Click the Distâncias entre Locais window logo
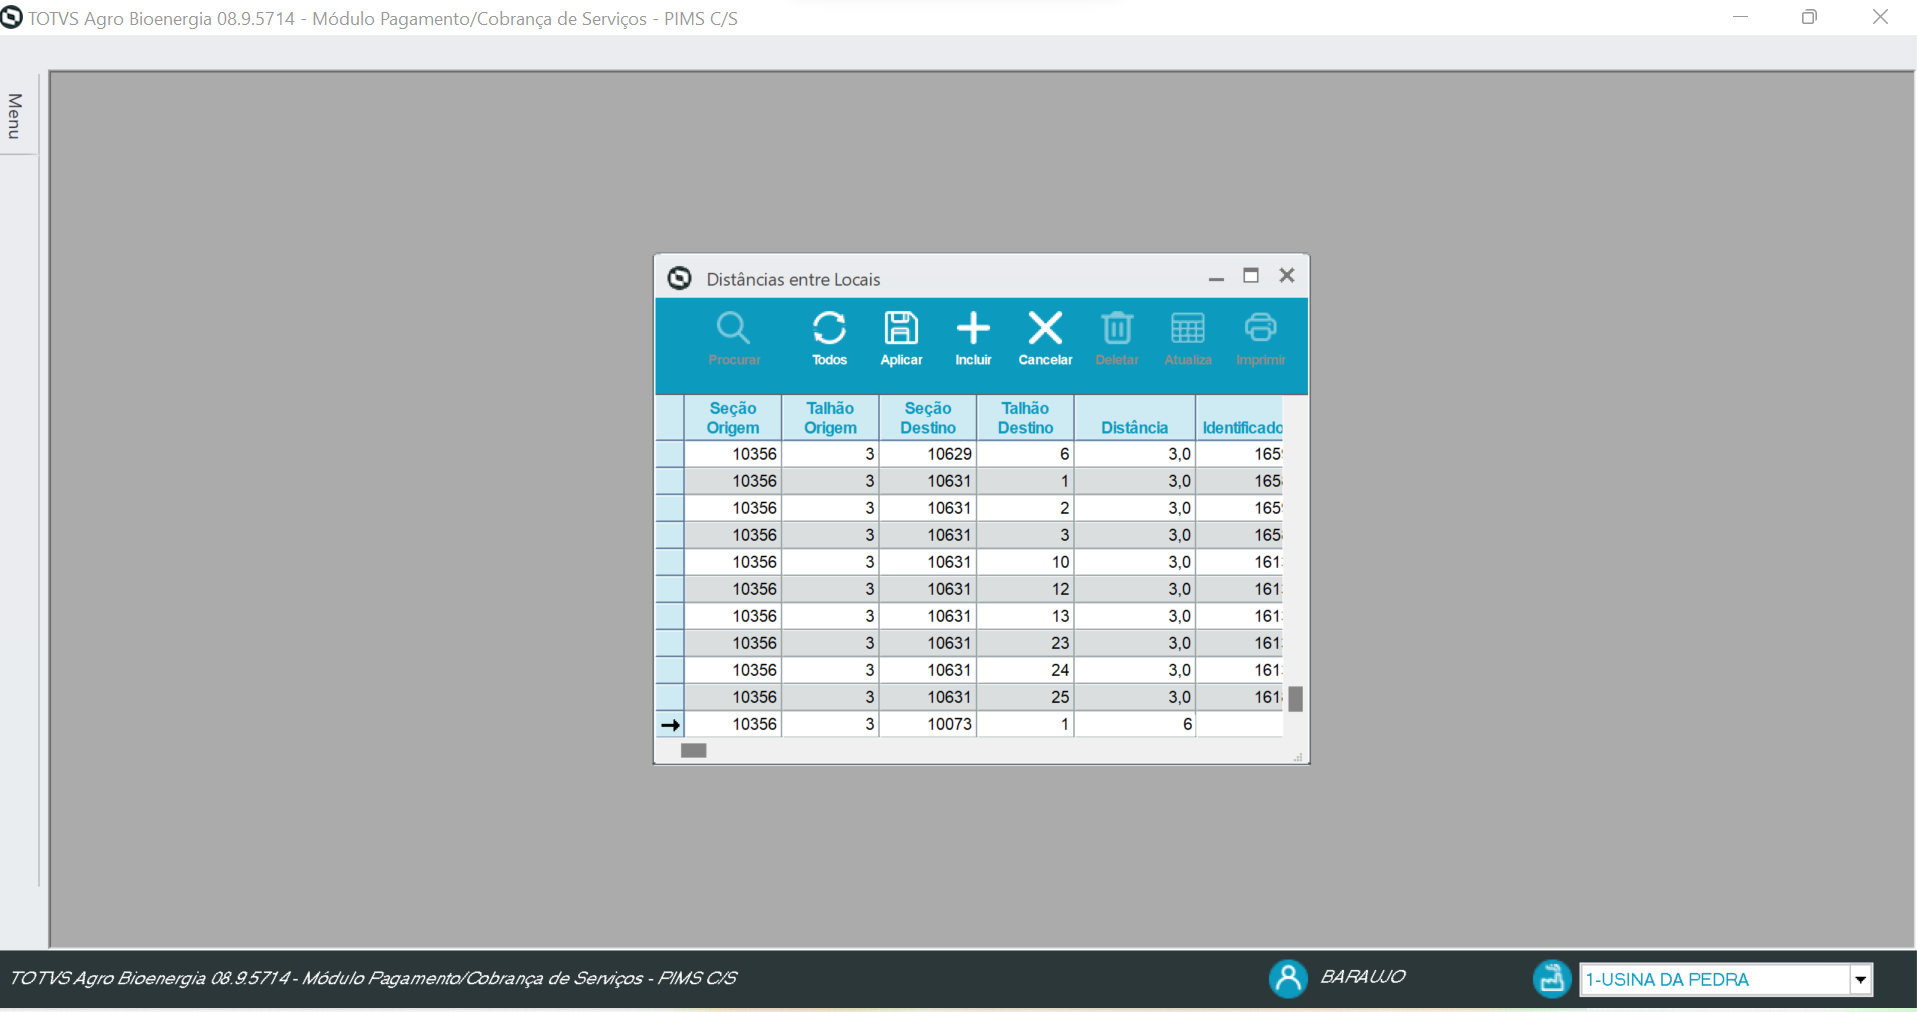Viewport: 1917px width, 1012px height. (x=680, y=278)
